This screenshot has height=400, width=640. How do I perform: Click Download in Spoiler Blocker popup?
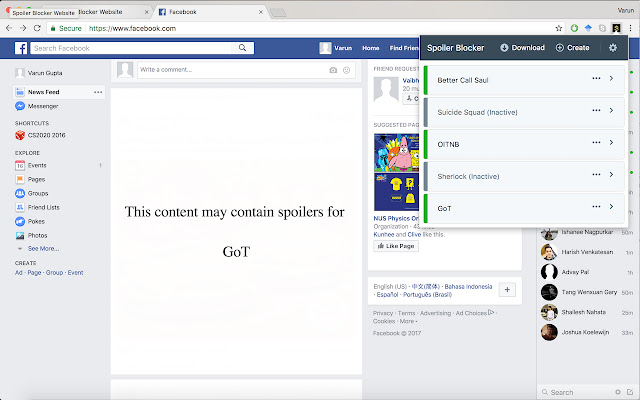[x=522, y=48]
